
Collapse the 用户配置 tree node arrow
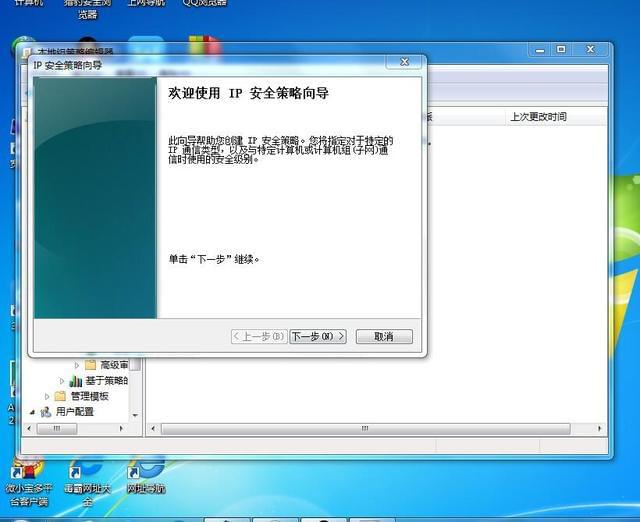[x=32, y=412]
